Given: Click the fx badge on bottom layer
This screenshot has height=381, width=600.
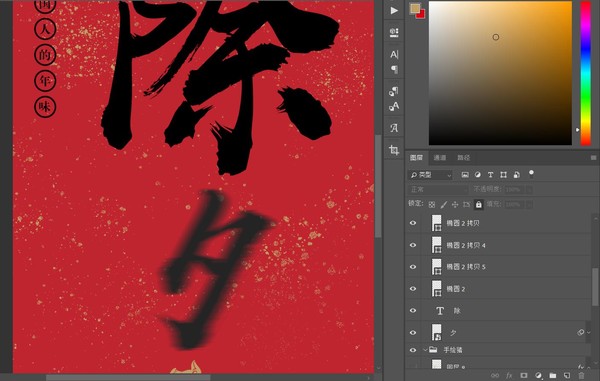Looking at the screenshot, I should coord(581,366).
